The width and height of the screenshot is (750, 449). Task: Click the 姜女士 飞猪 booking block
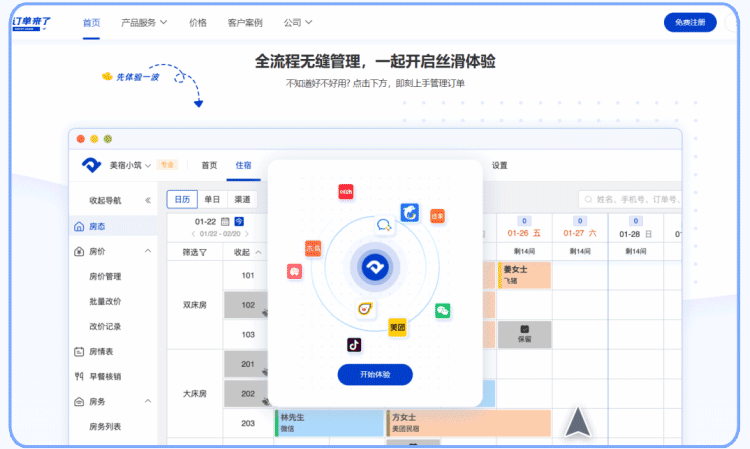pos(524,275)
